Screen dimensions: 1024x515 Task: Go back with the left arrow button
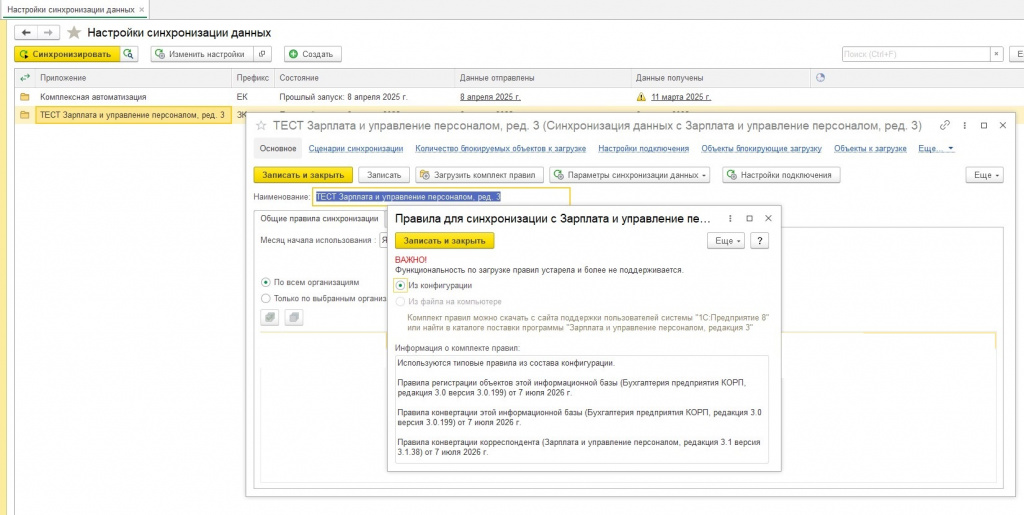point(26,32)
